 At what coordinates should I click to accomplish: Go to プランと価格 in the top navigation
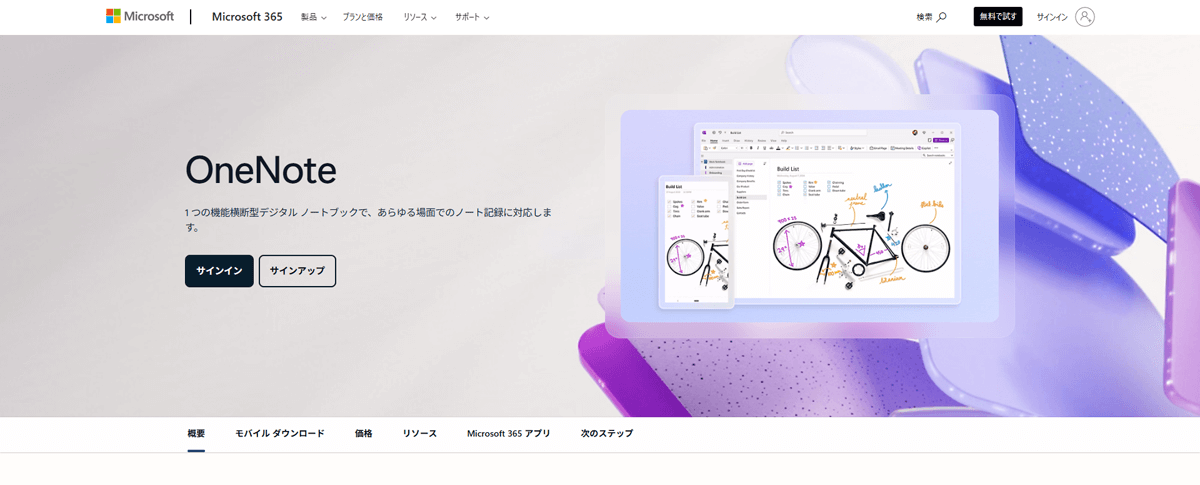[364, 17]
